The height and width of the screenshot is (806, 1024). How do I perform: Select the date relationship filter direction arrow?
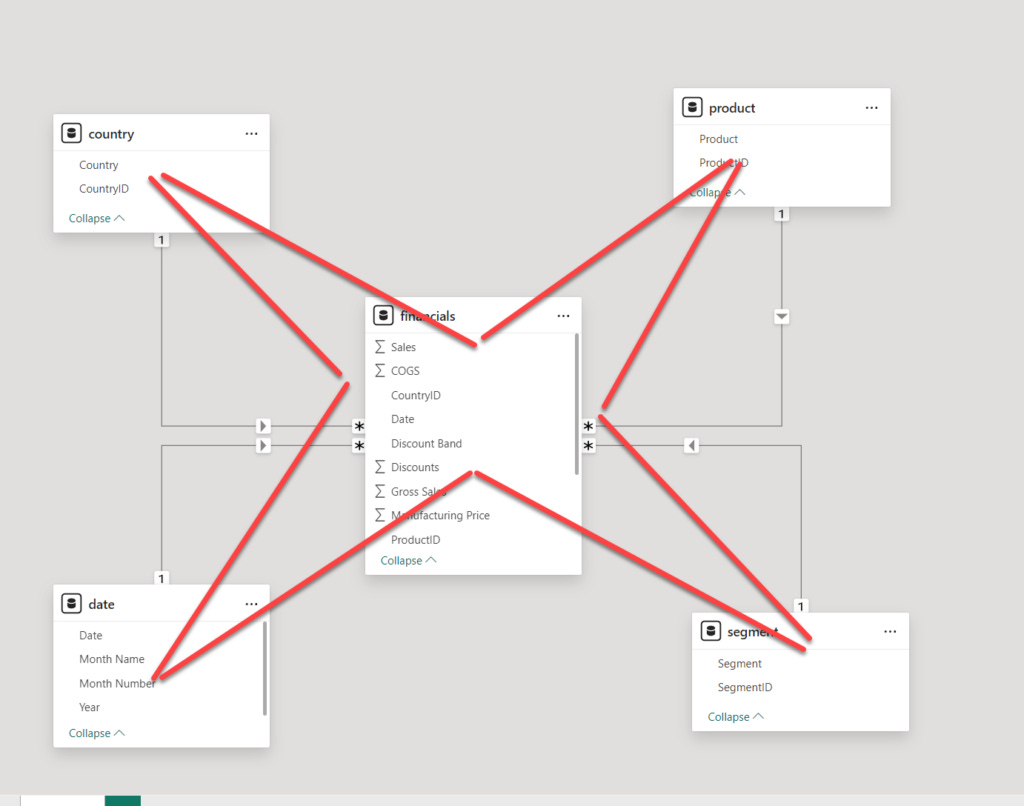click(263, 445)
